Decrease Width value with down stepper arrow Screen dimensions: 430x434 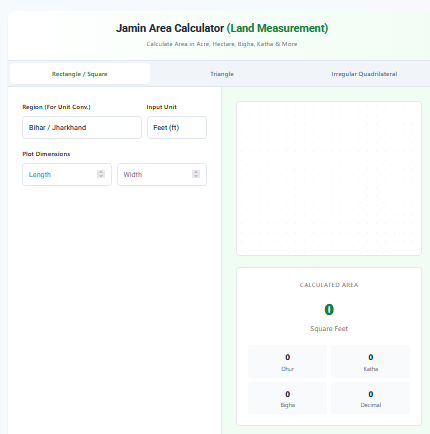coord(196,176)
